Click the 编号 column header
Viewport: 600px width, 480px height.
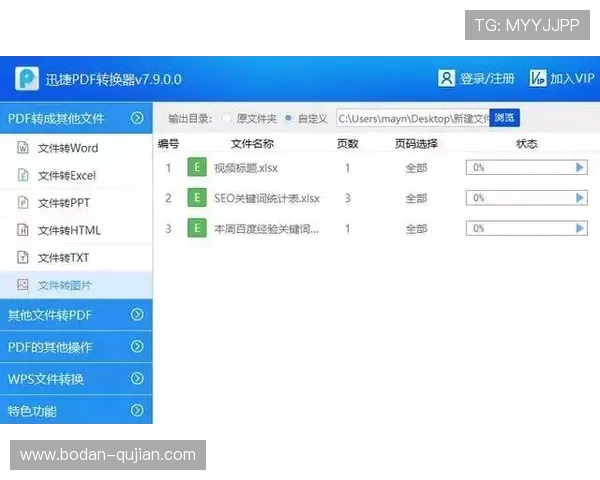point(168,144)
